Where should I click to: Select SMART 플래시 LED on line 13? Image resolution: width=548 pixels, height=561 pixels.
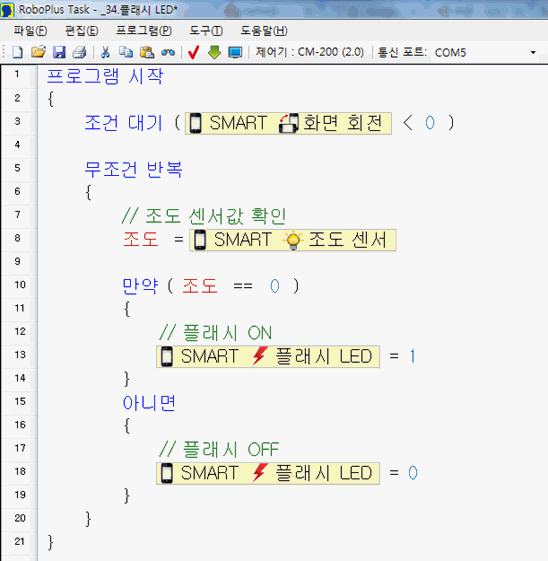click(268, 356)
